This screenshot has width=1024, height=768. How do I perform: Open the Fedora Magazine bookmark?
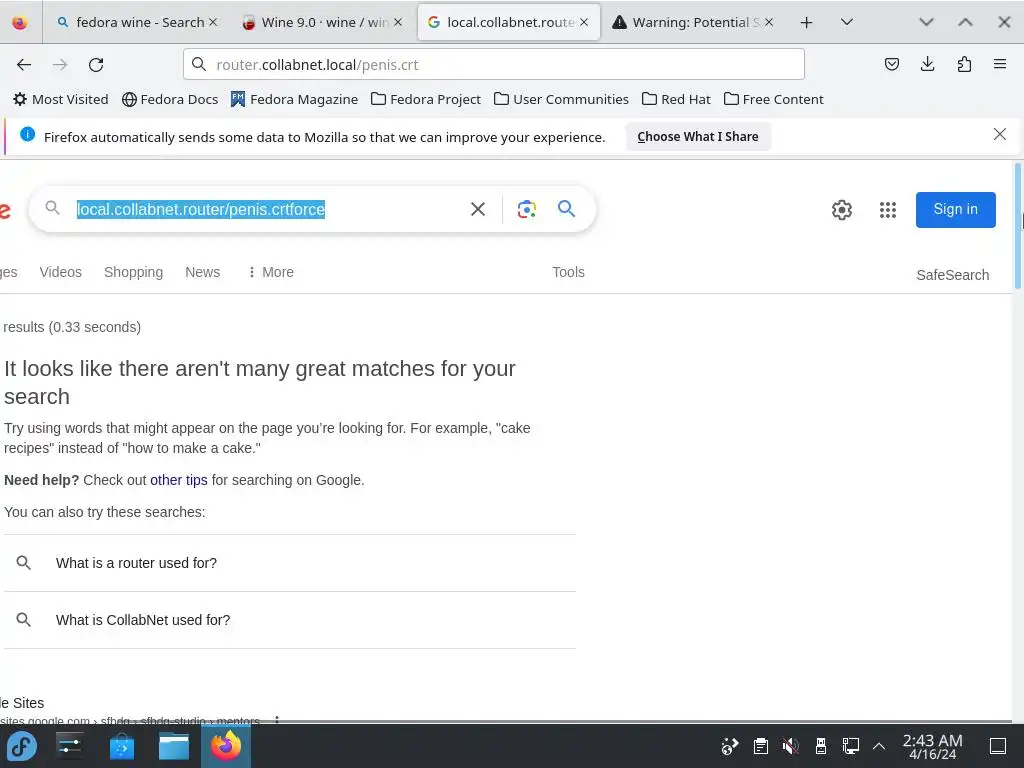click(295, 99)
